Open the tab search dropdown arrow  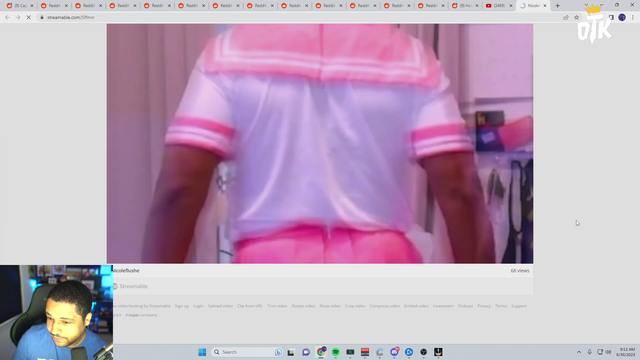587,5
